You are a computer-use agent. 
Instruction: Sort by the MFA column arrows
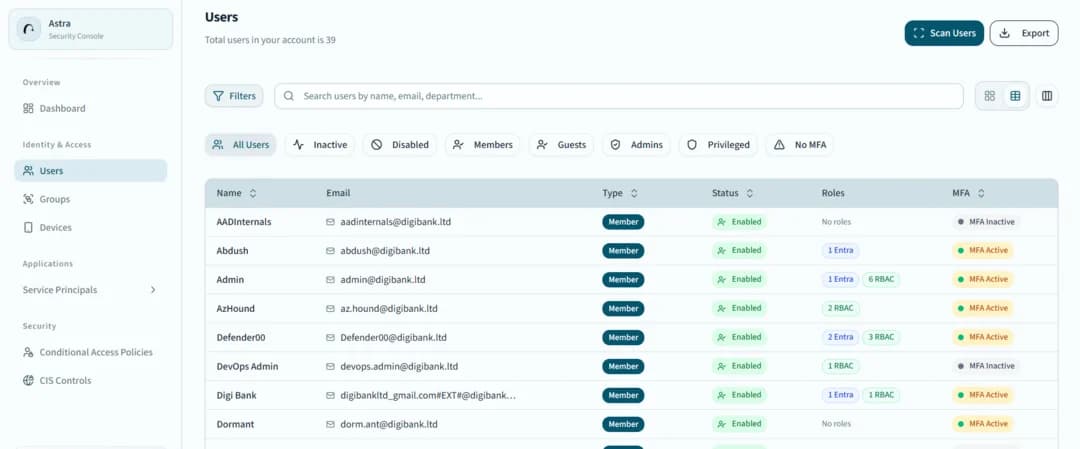(981, 194)
